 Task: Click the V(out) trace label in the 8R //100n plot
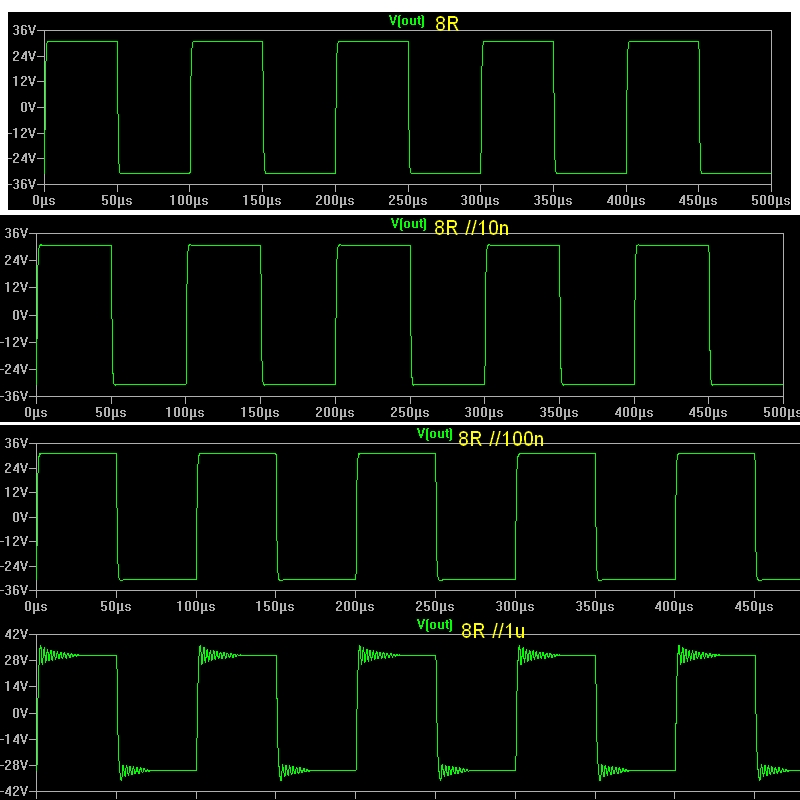[434, 434]
